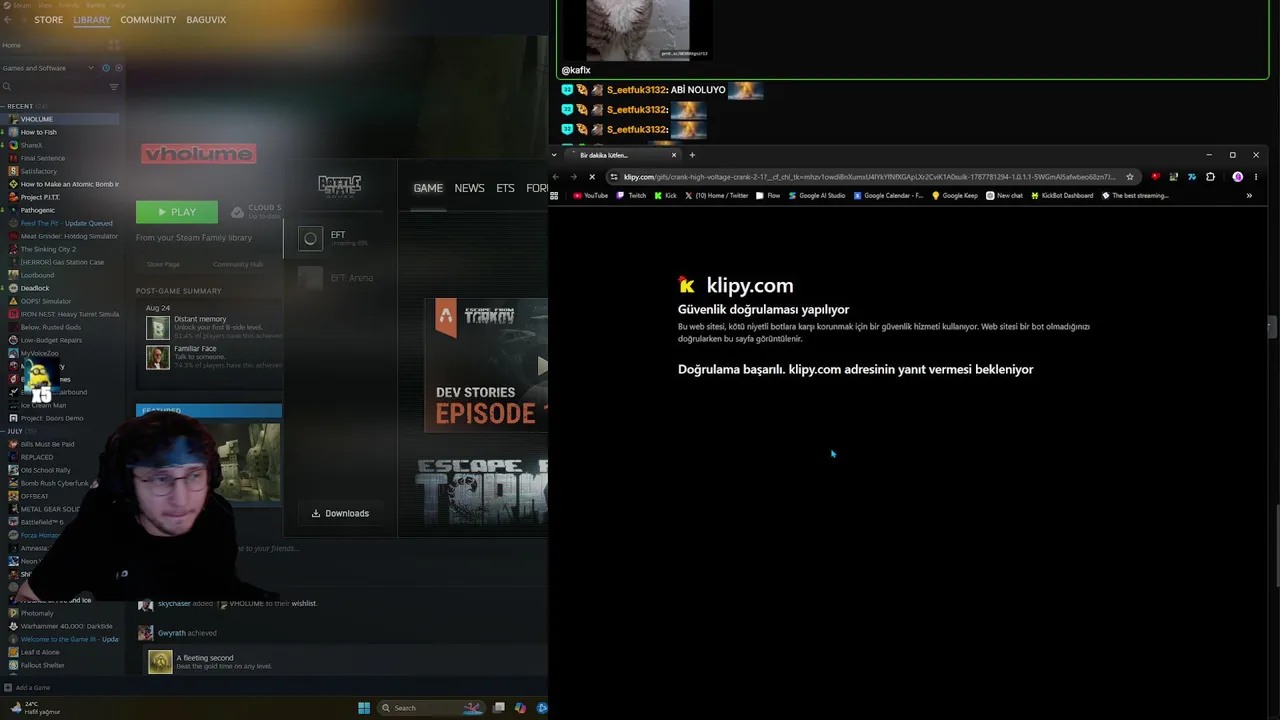
Task: Show more bookmarks with the chevron
Action: (x=1249, y=196)
